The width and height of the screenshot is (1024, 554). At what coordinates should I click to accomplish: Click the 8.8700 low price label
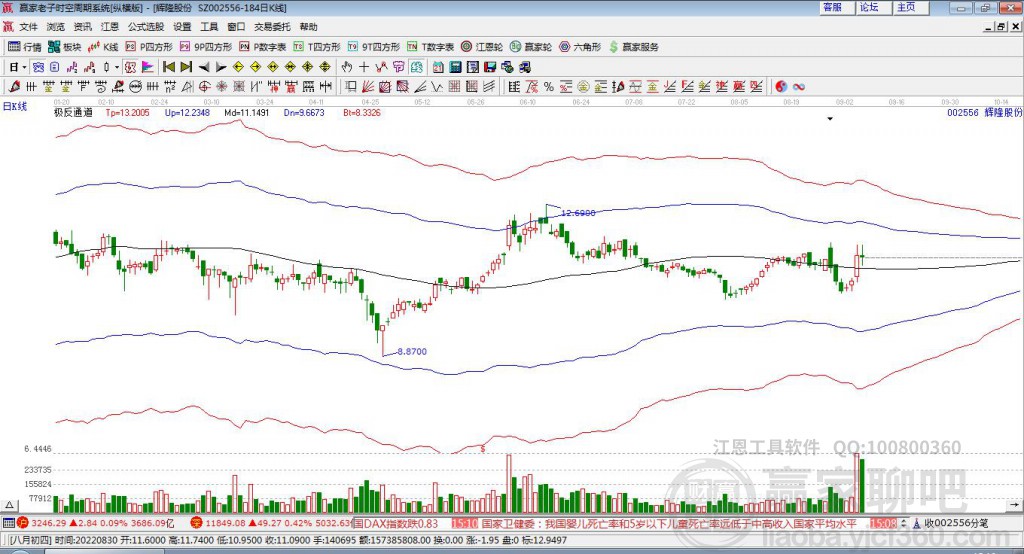(x=412, y=351)
